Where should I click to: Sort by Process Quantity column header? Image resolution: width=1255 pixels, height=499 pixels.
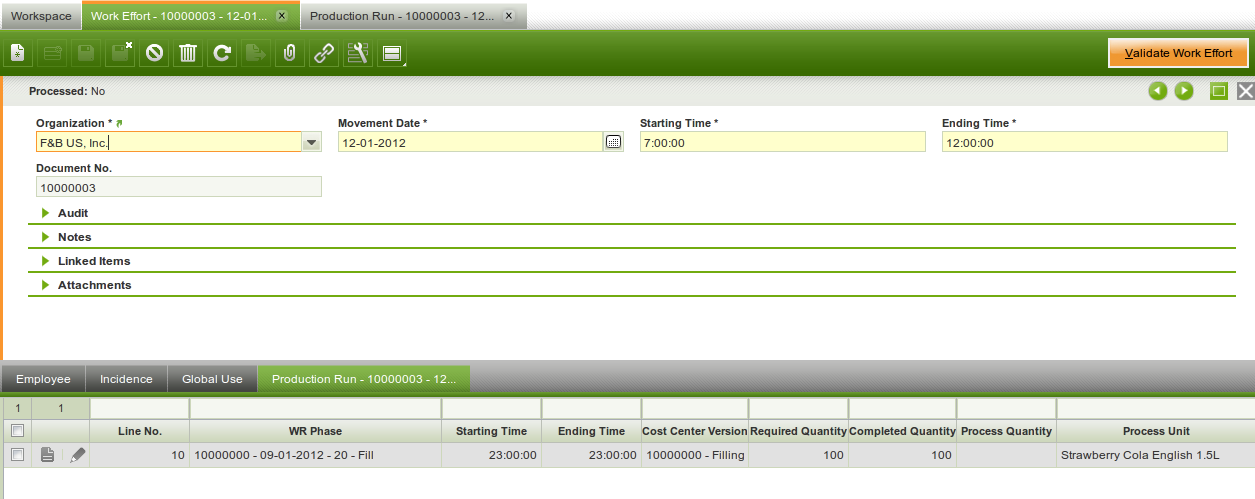(x=1006, y=431)
